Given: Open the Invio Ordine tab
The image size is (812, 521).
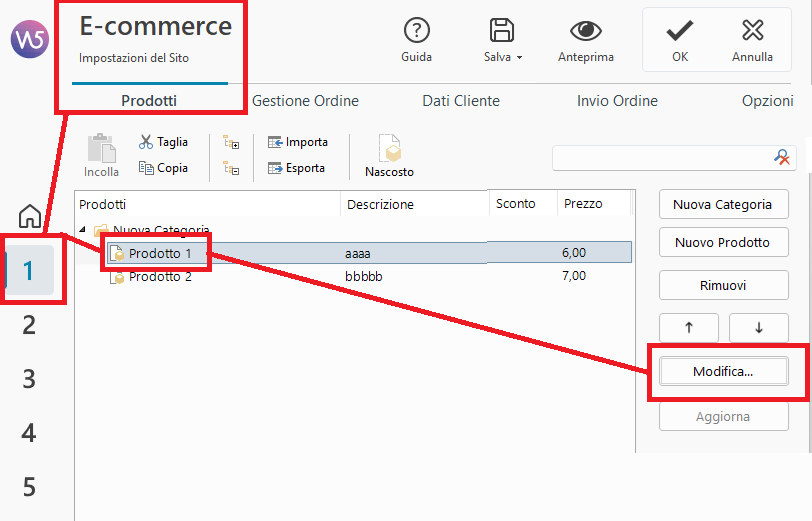Looking at the screenshot, I should pos(617,100).
